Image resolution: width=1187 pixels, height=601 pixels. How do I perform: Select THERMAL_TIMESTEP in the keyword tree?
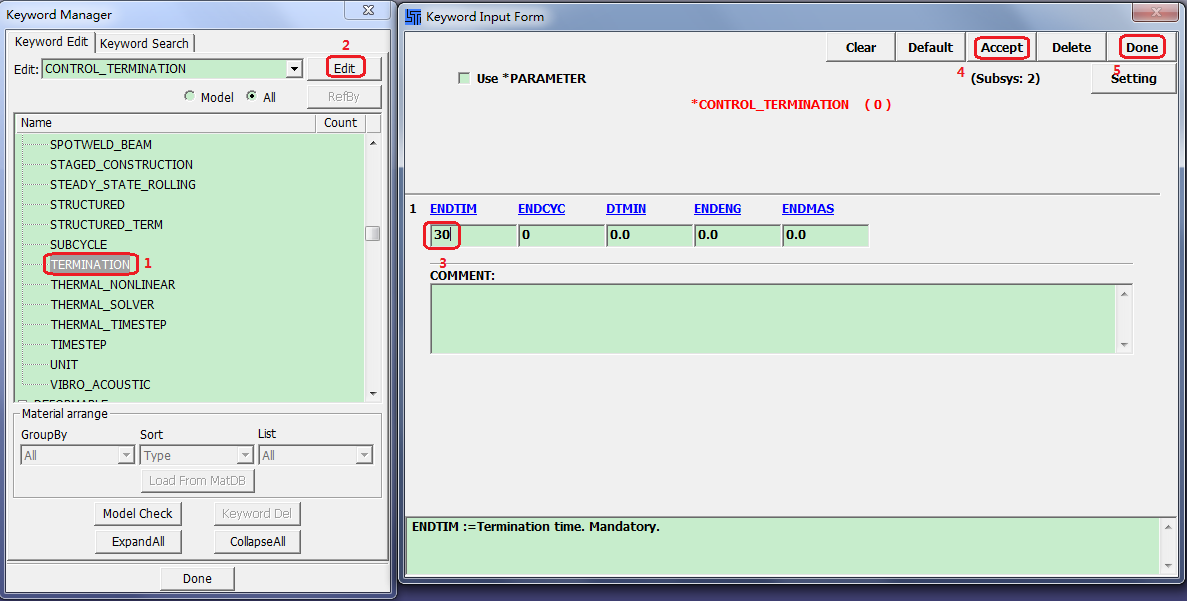click(x=108, y=325)
